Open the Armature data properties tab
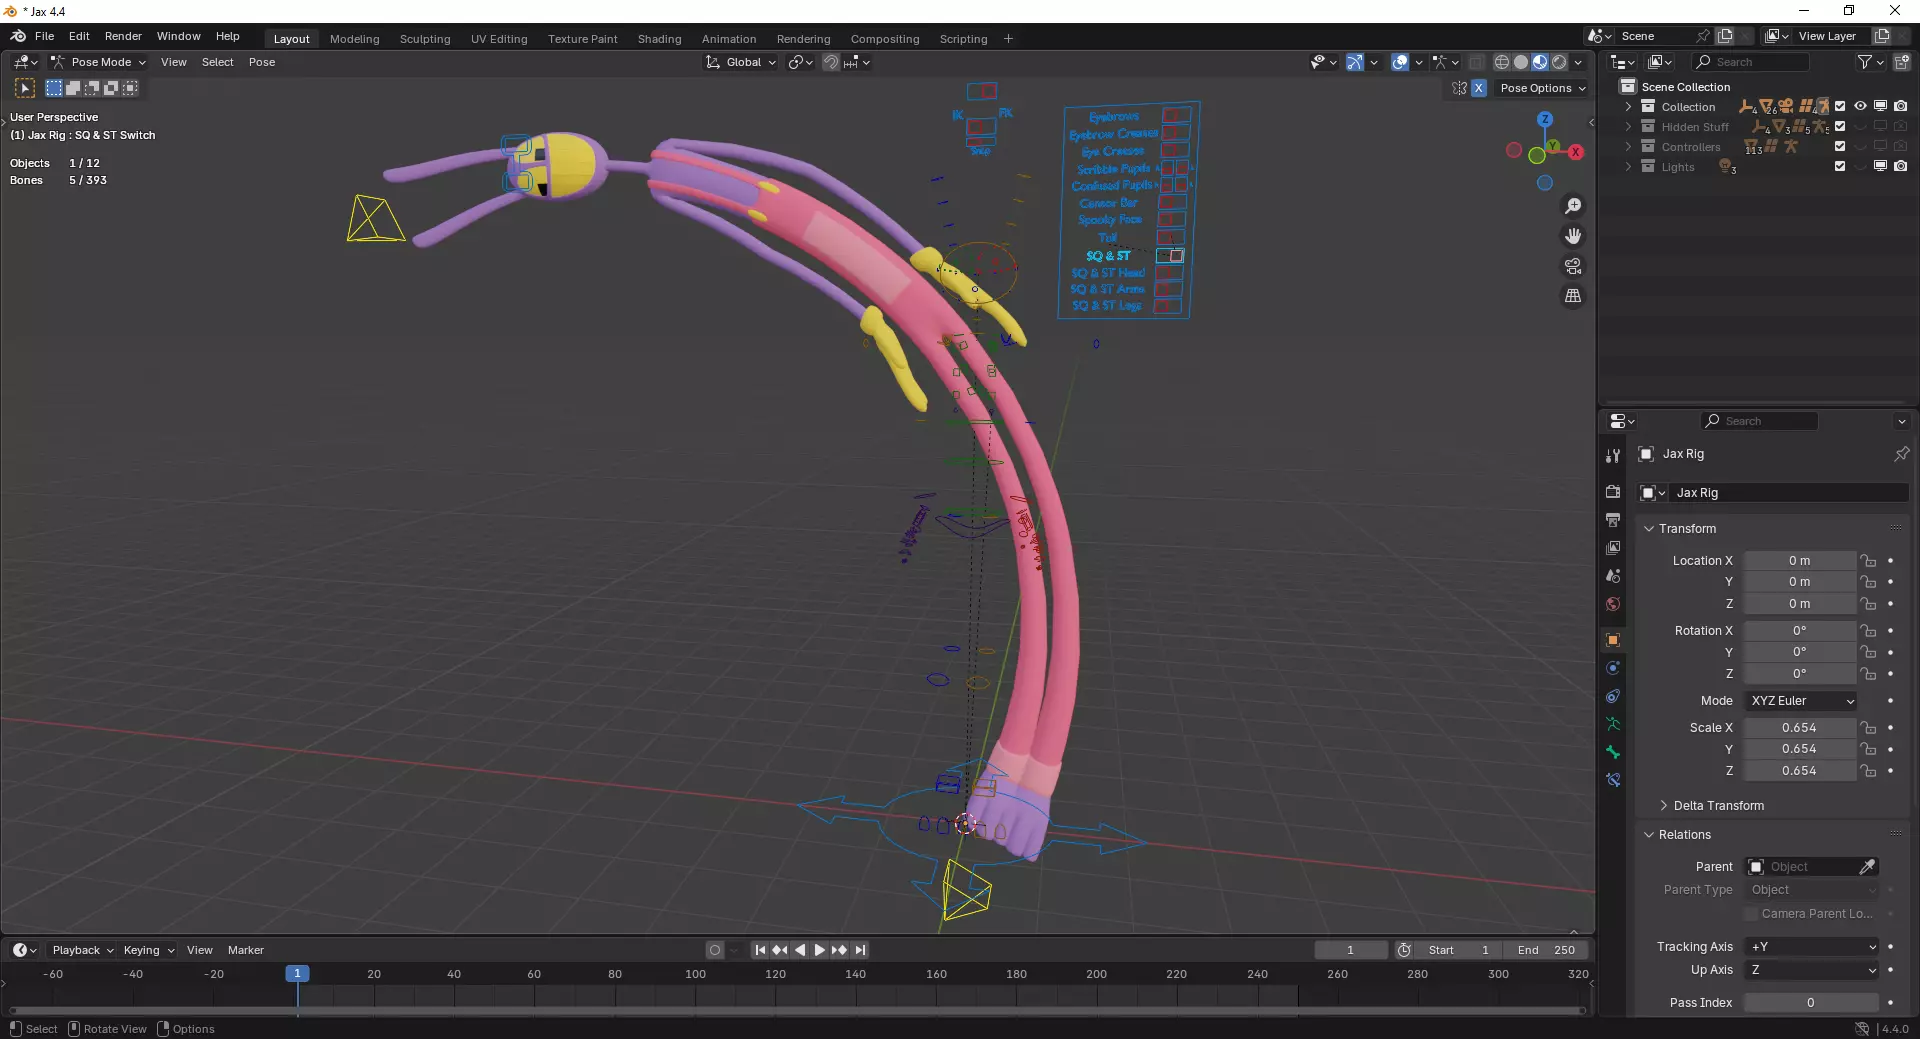Image resolution: width=1920 pixels, height=1039 pixels. [x=1613, y=724]
